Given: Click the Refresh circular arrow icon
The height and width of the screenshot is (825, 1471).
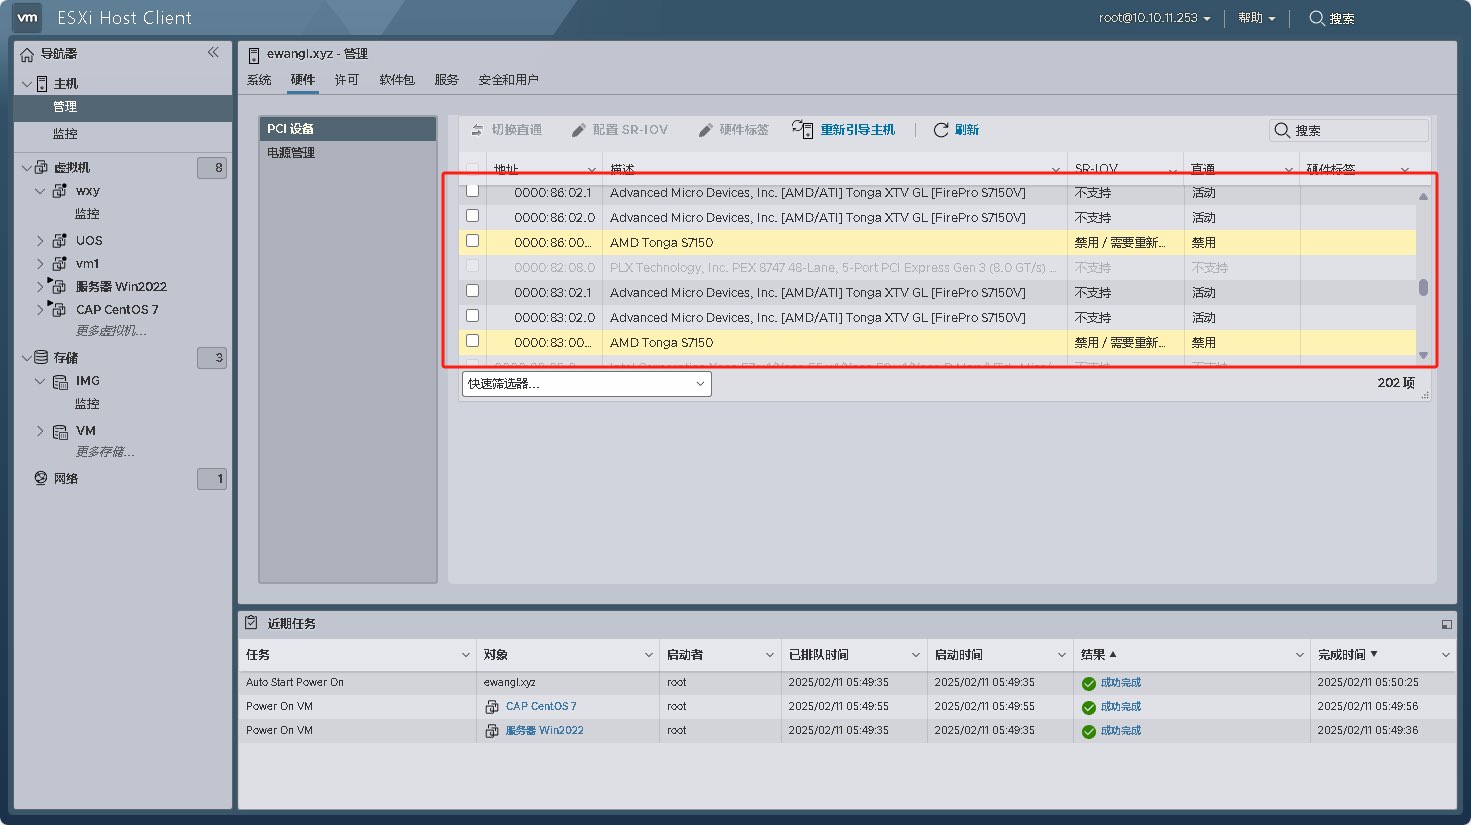Looking at the screenshot, I should [941, 130].
